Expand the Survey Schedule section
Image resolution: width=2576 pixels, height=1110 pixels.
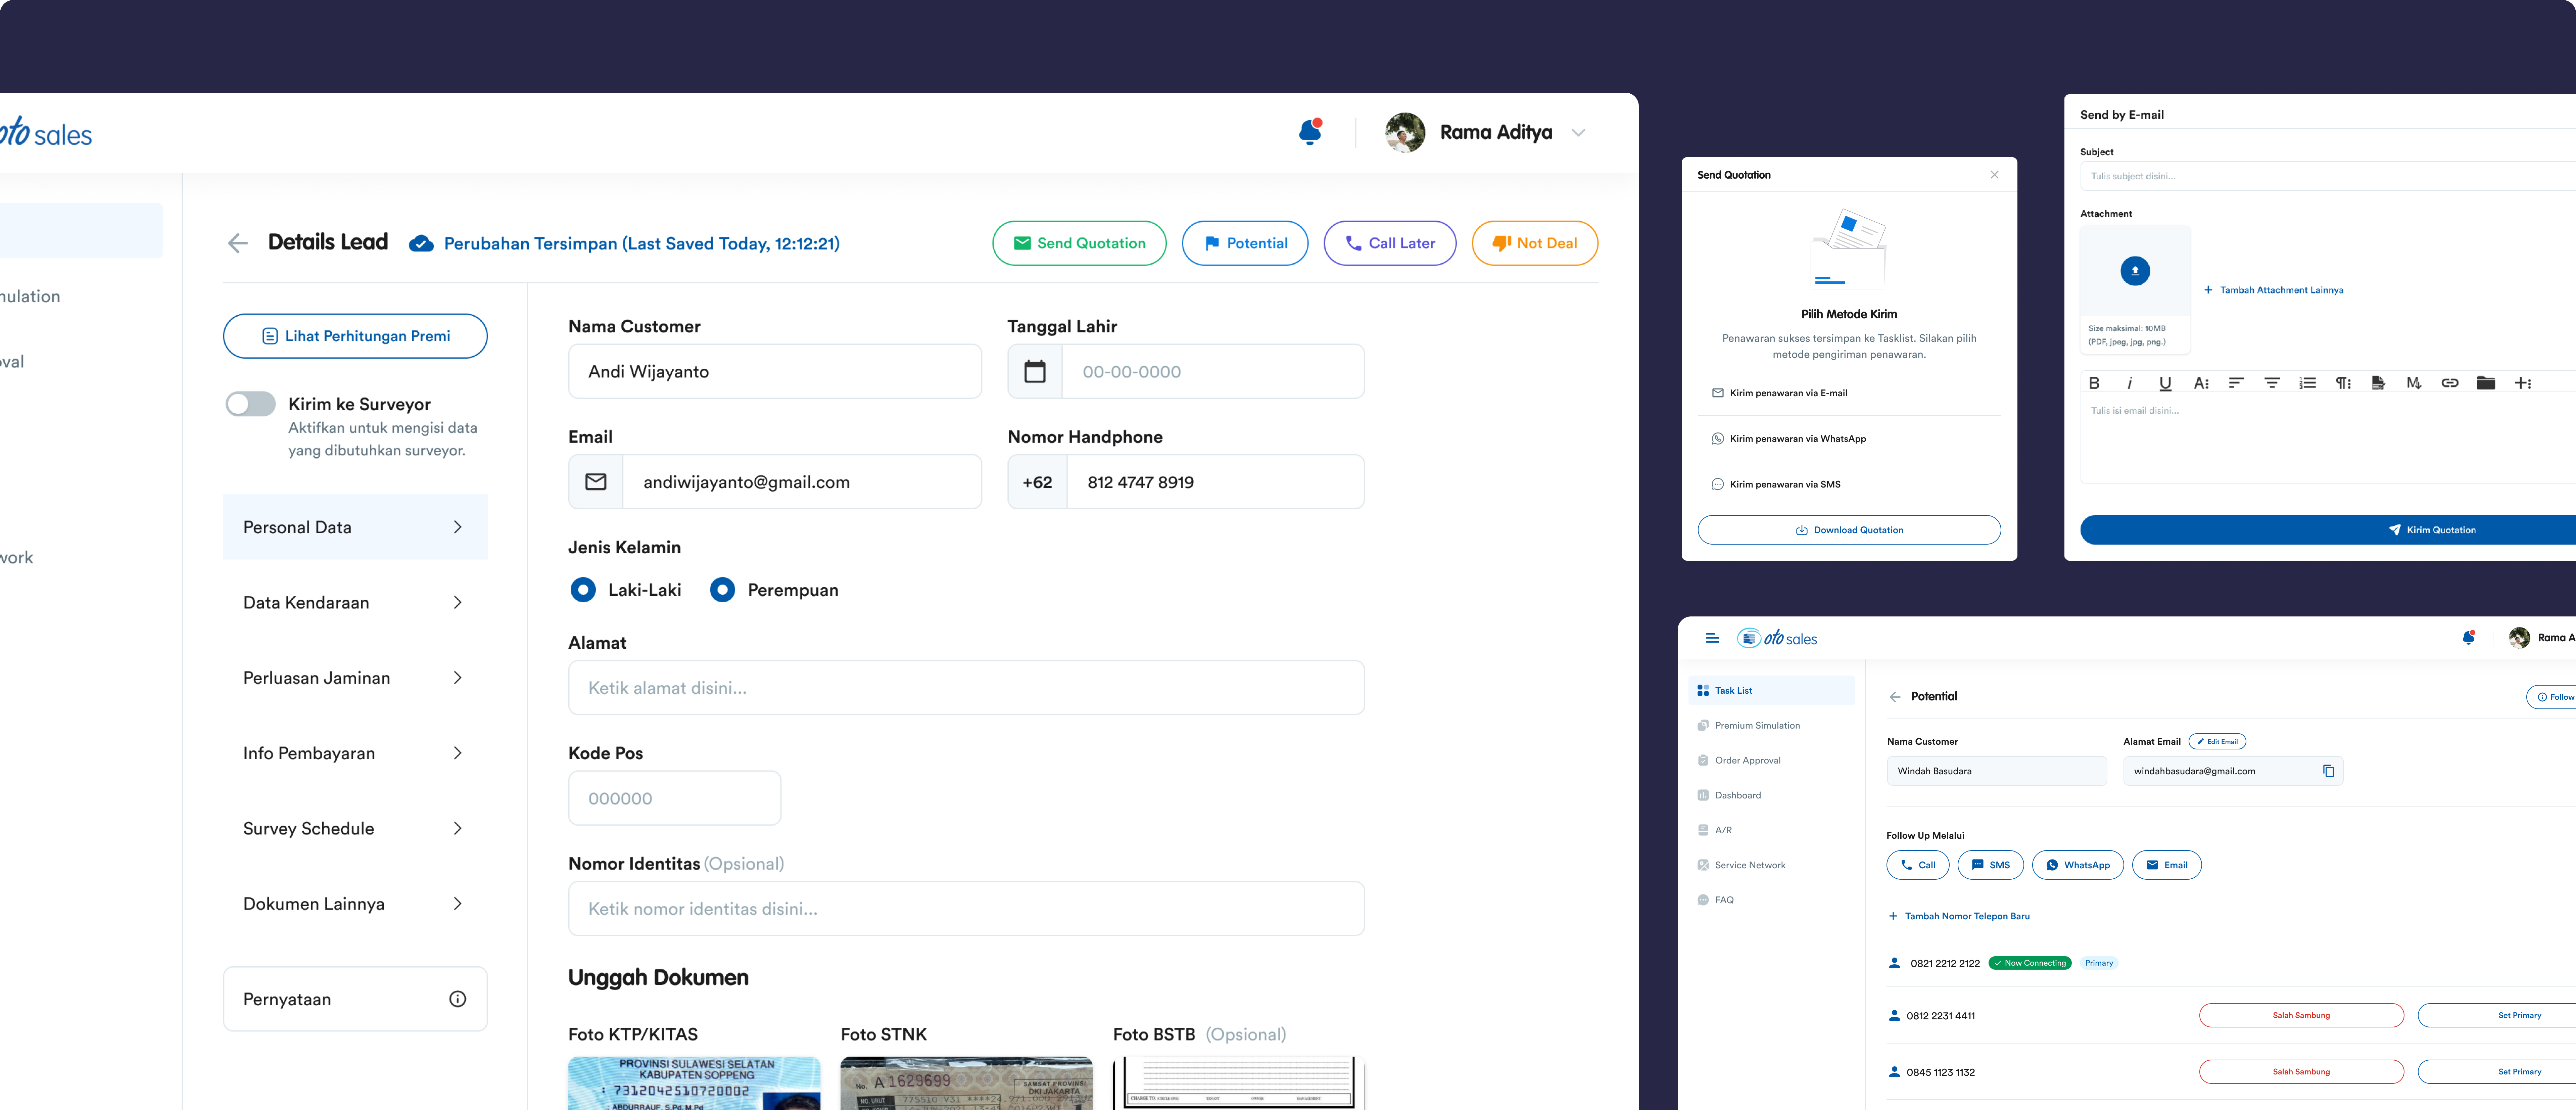(355, 828)
